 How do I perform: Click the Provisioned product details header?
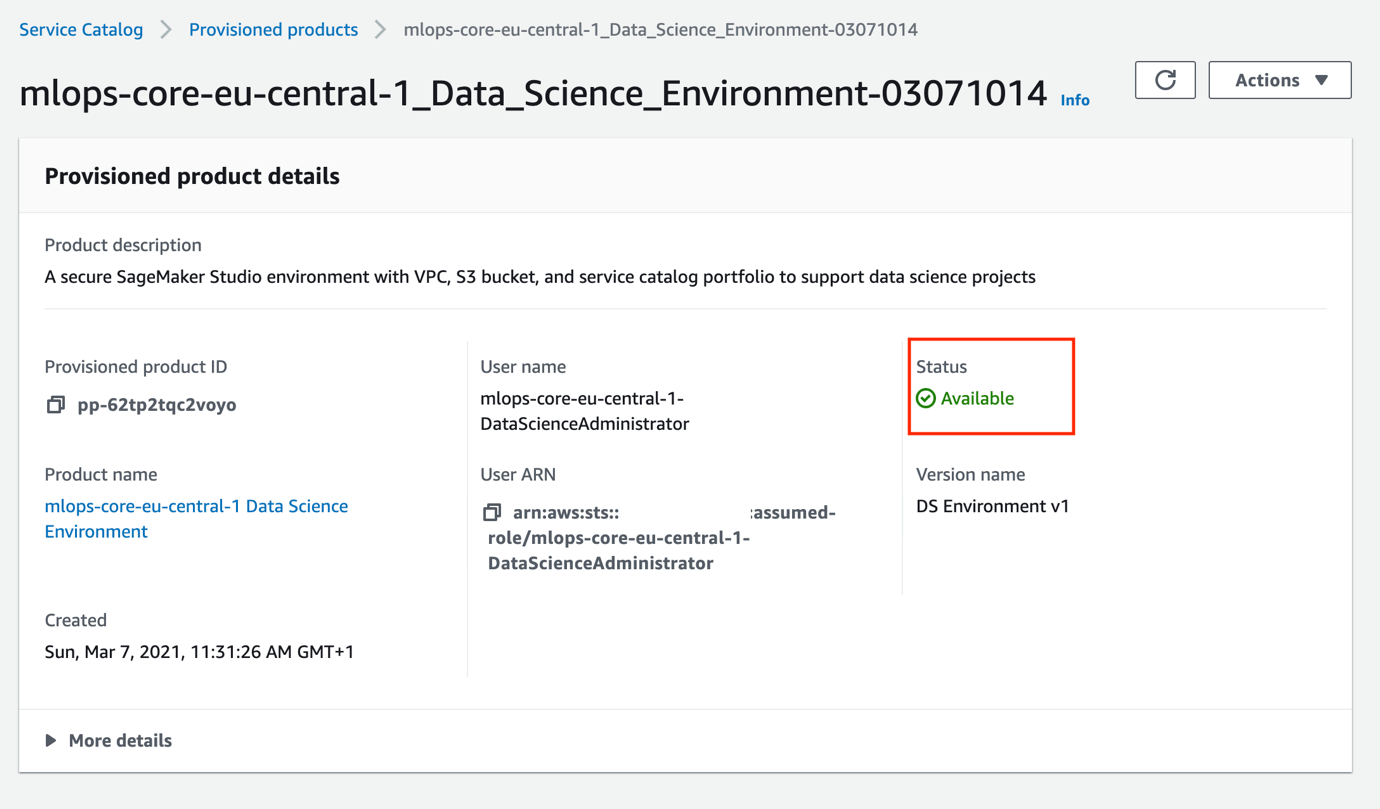coord(192,176)
